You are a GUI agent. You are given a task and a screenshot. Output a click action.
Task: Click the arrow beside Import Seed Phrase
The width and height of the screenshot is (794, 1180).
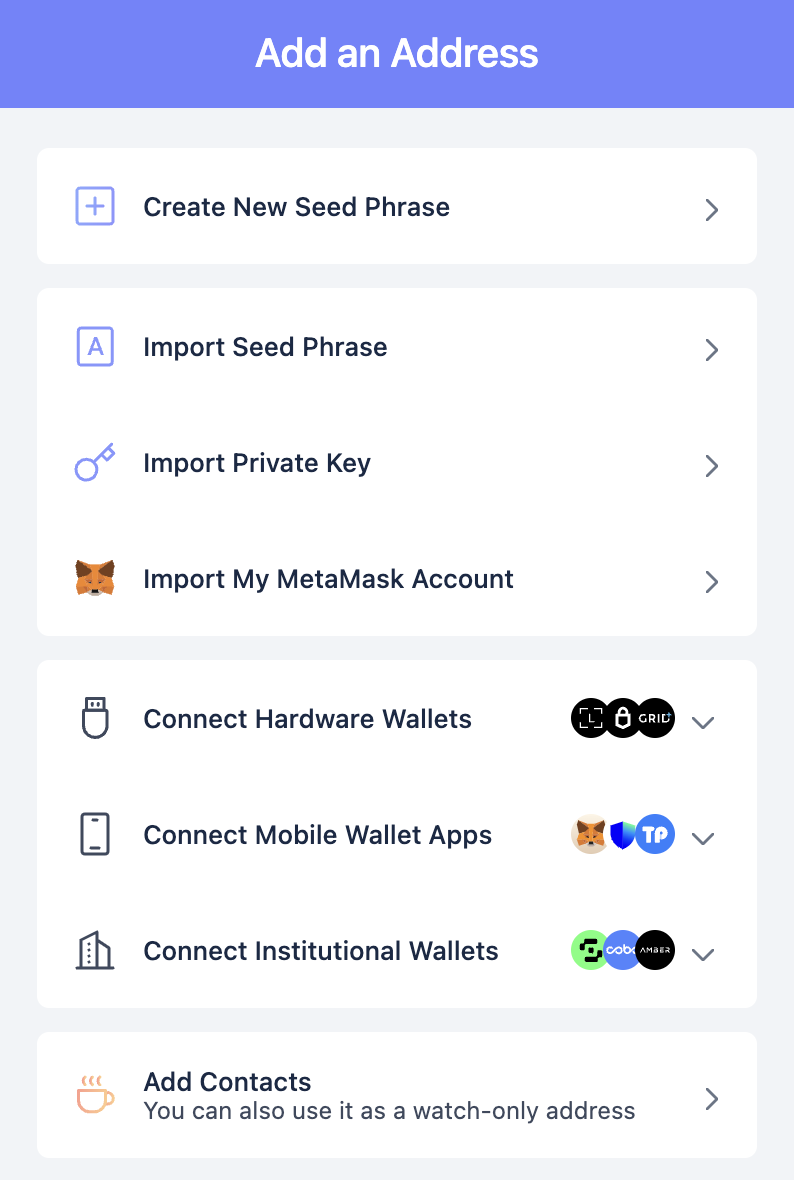pos(712,350)
